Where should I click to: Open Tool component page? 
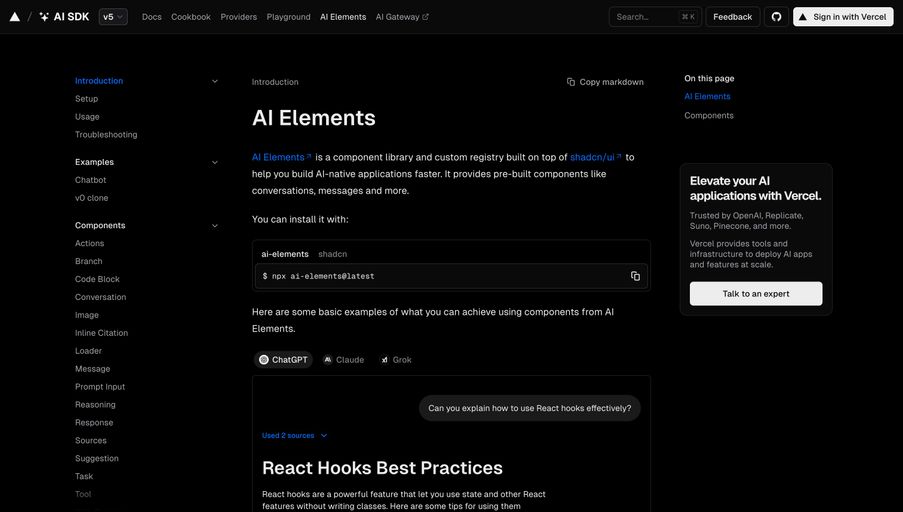click(x=83, y=494)
